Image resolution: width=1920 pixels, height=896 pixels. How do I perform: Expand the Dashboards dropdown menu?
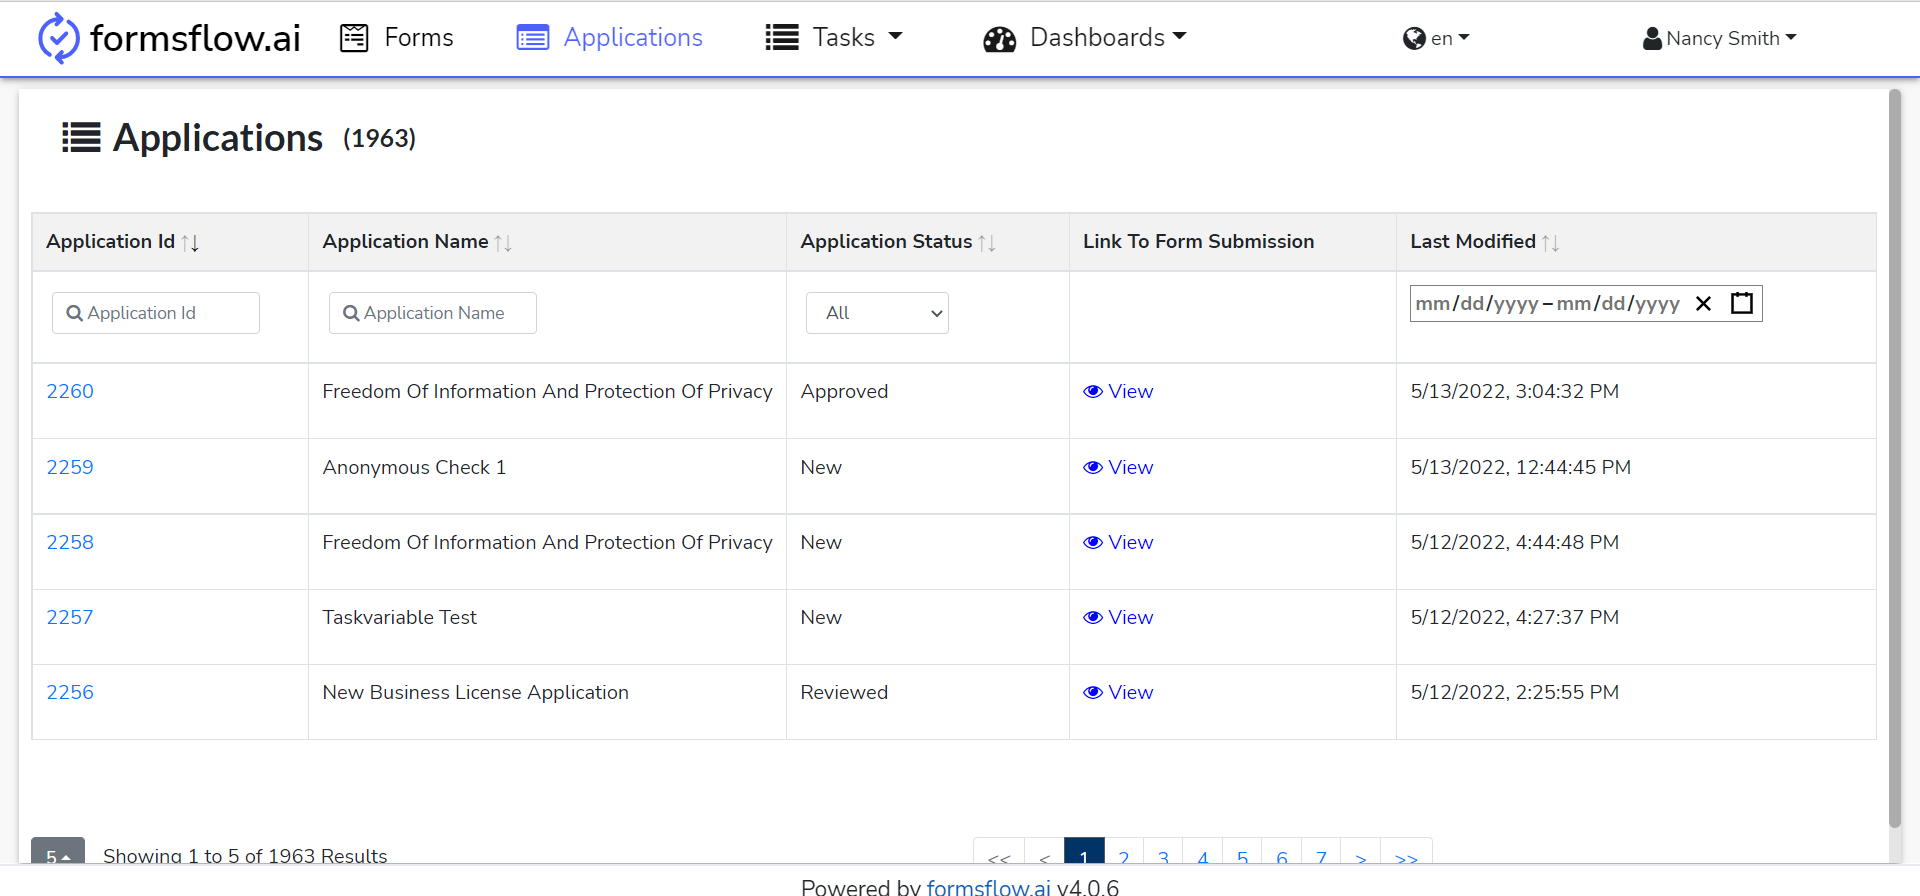pos(1085,38)
